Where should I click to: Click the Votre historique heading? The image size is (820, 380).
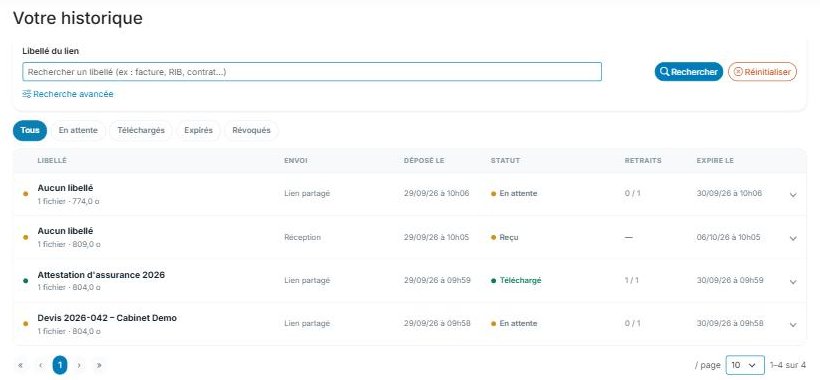click(78, 18)
